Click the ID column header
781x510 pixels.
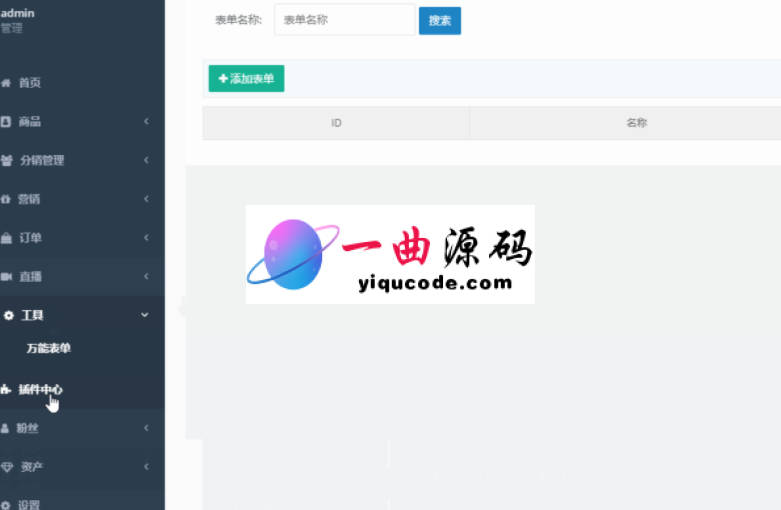pos(336,123)
